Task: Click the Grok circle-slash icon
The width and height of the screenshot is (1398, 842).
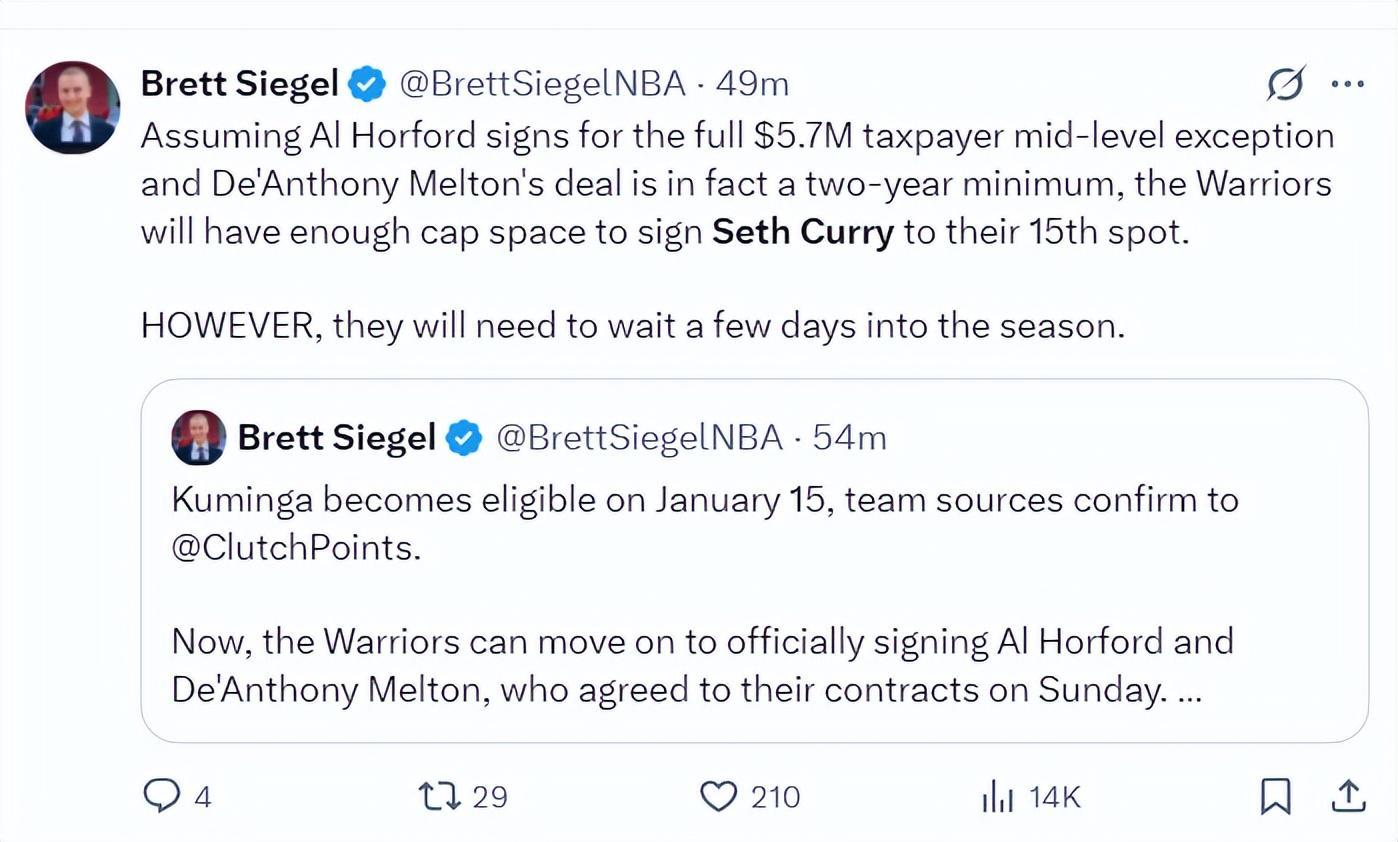Action: (x=1286, y=85)
